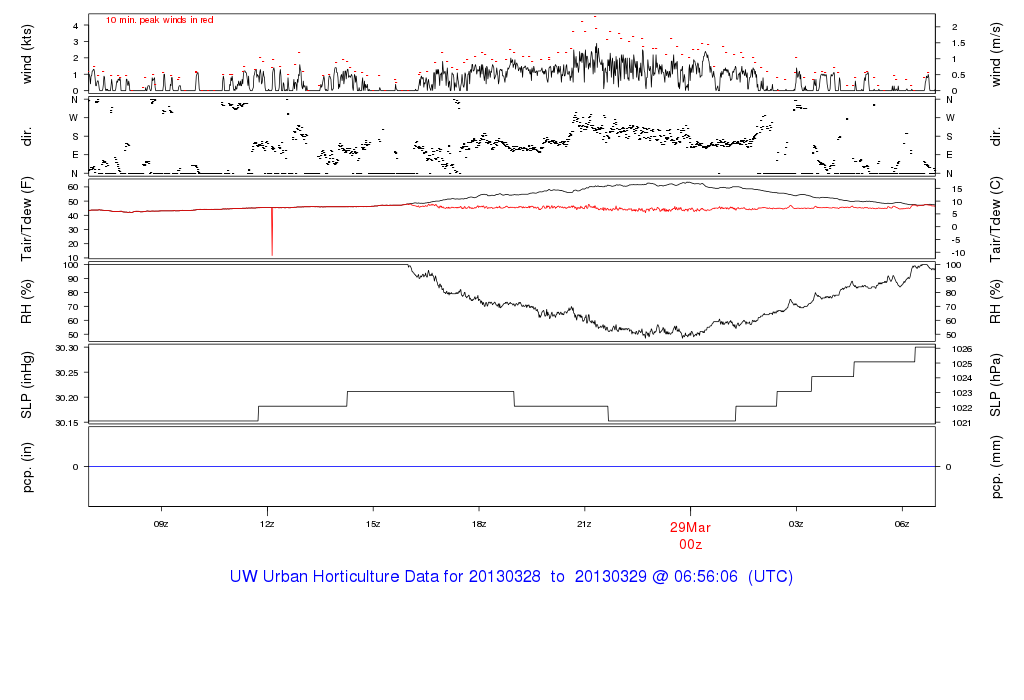Click the '21z' time axis label
Screen dimensions: 1024x700
tap(584, 524)
